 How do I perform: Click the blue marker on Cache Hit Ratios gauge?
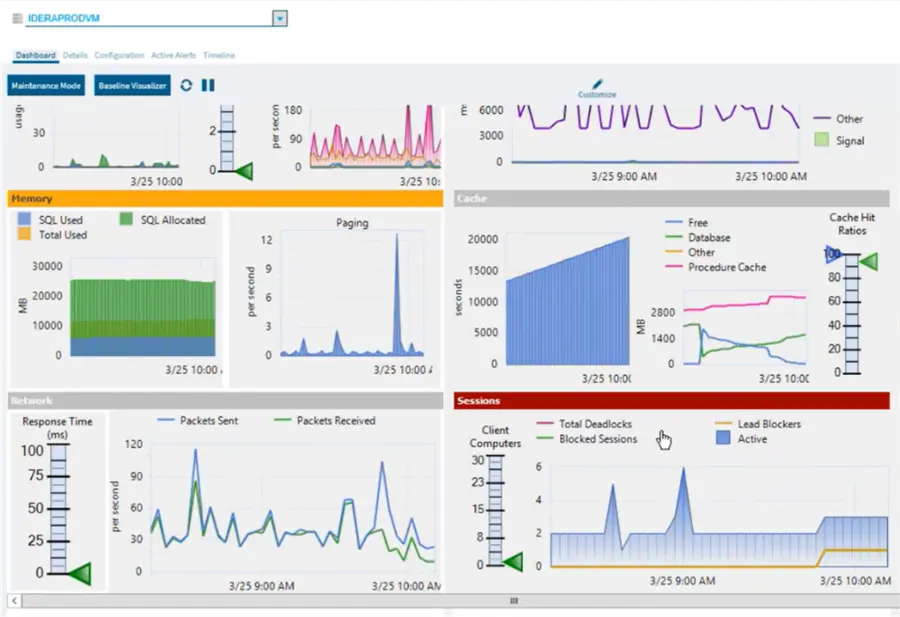pyautogui.click(x=832, y=254)
